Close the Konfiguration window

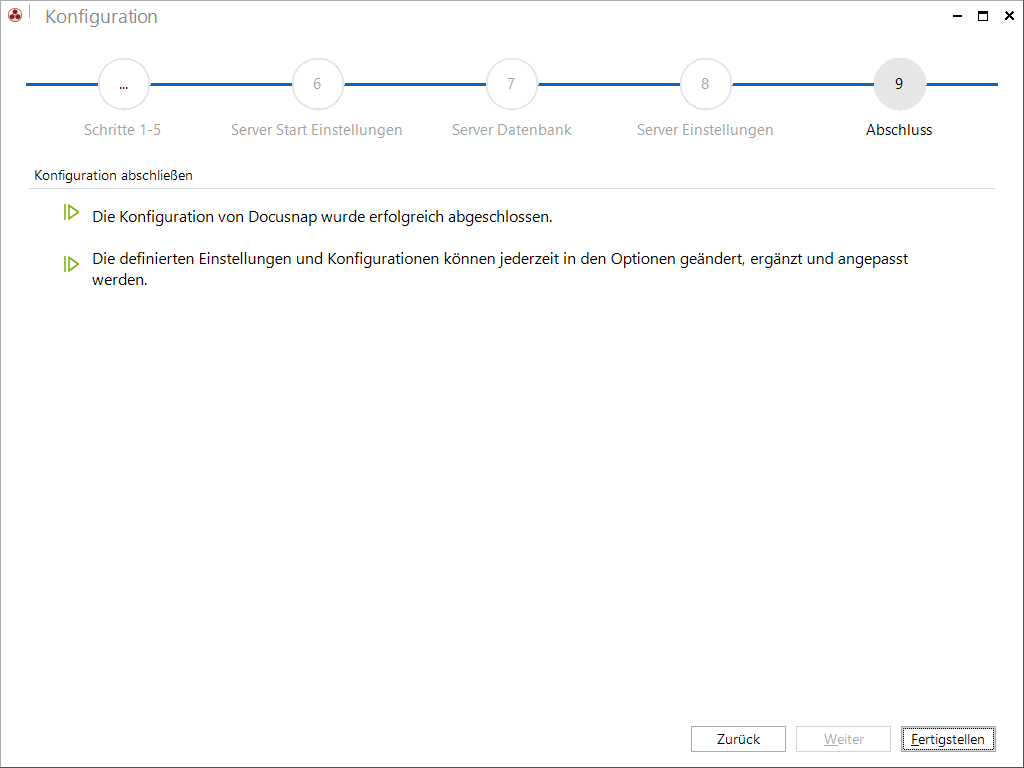[1009, 16]
